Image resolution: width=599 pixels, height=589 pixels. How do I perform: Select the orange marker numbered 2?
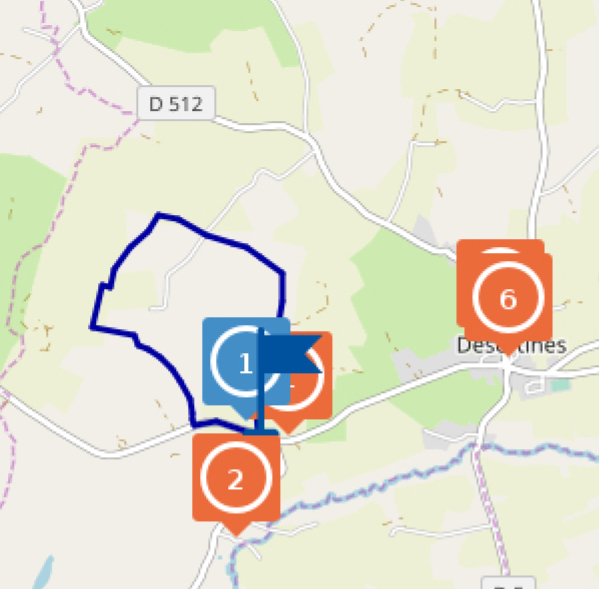coord(236,477)
